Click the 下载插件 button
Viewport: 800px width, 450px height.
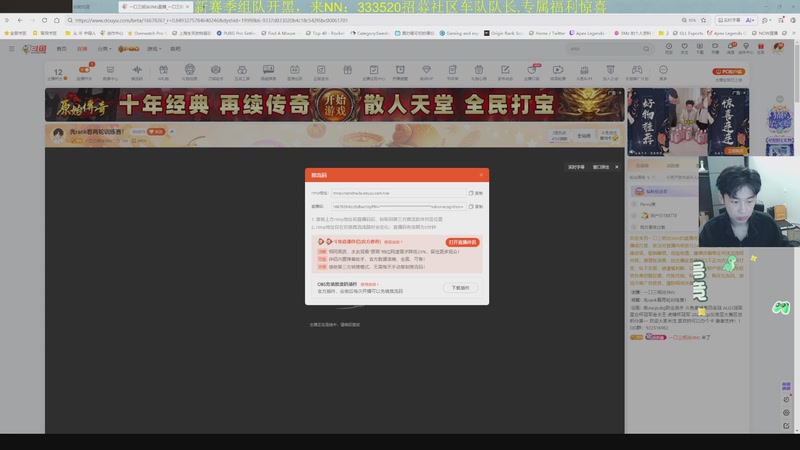click(460, 288)
